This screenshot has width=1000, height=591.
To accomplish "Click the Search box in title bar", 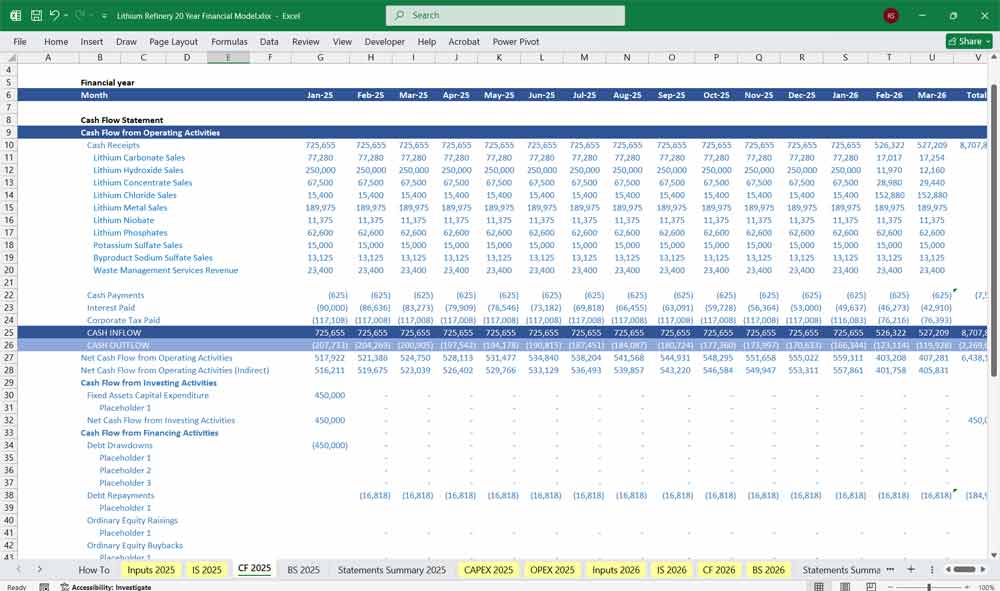I will pos(504,14).
